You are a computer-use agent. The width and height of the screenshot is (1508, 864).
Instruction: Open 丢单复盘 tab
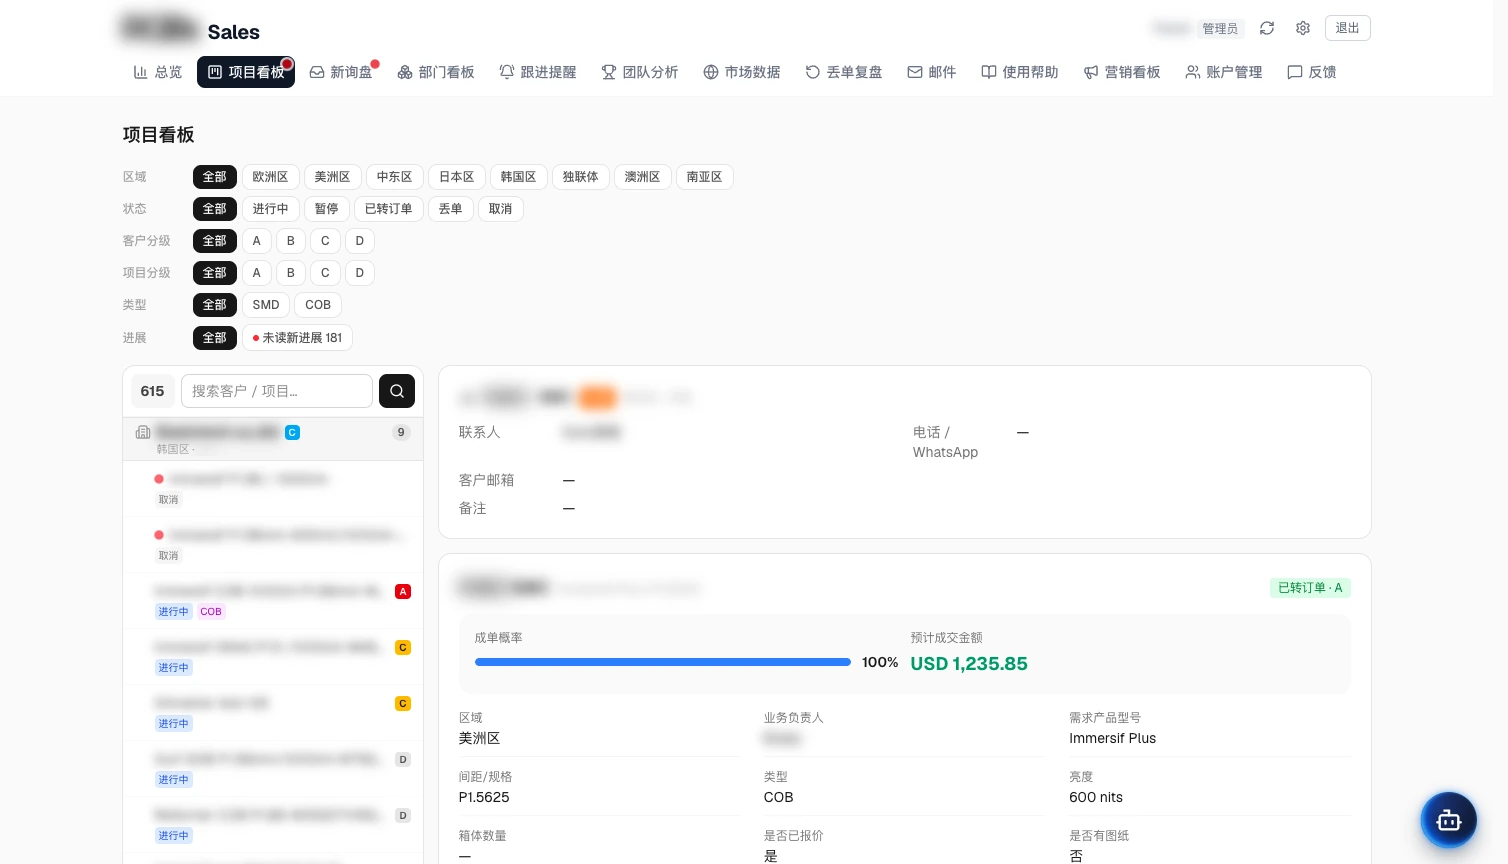[x=844, y=72]
